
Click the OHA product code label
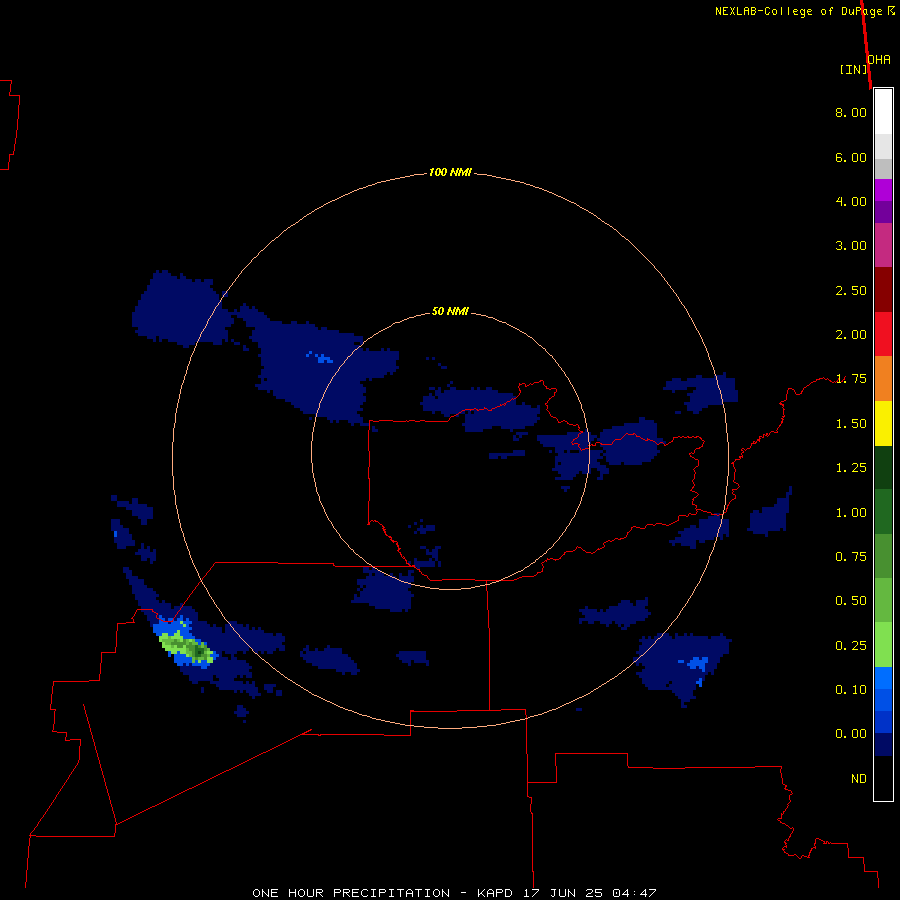coord(879,60)
